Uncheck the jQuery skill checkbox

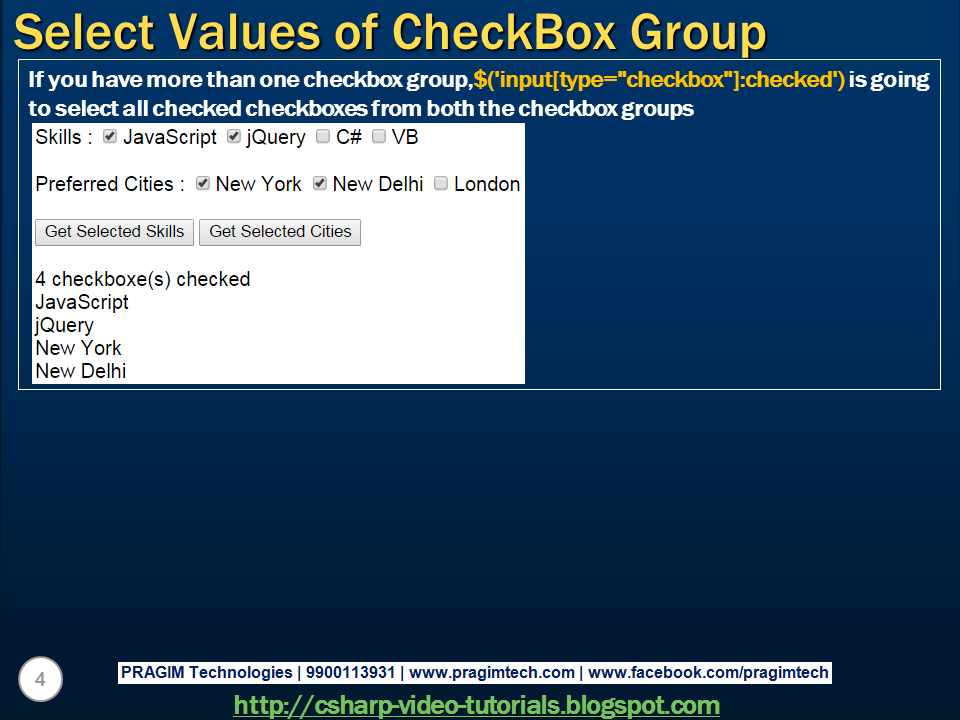click(x=232, y=137)
